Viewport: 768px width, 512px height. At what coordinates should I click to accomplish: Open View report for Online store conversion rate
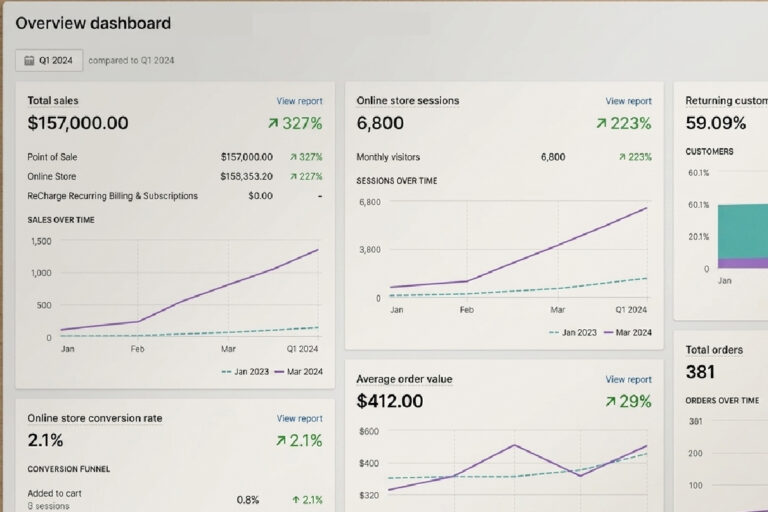coord(299,418)
